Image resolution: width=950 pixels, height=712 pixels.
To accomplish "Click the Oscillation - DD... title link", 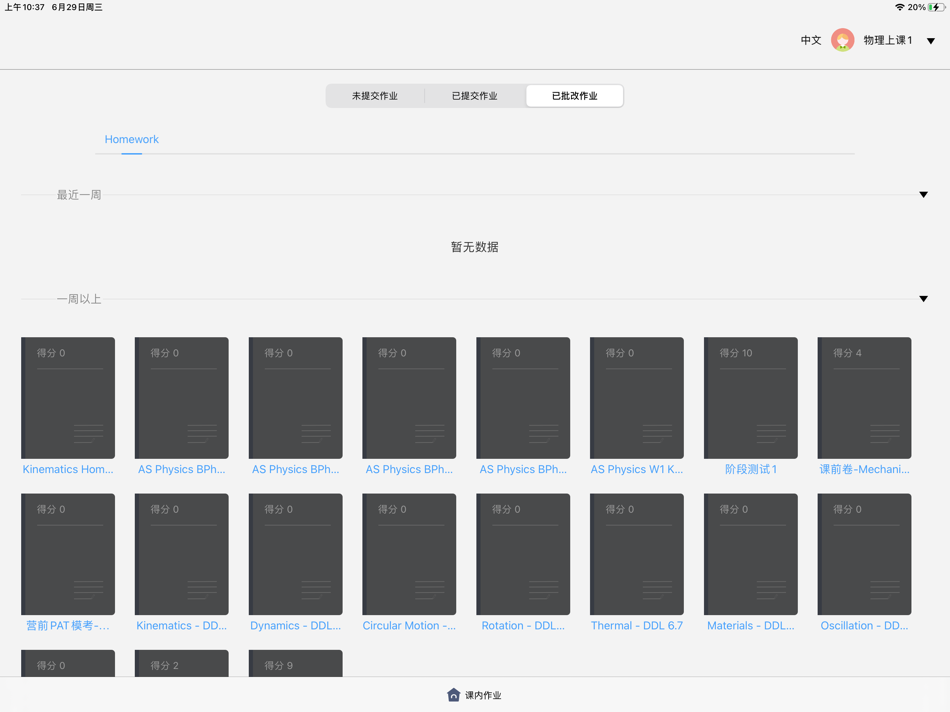I will (x=865, y=625).
